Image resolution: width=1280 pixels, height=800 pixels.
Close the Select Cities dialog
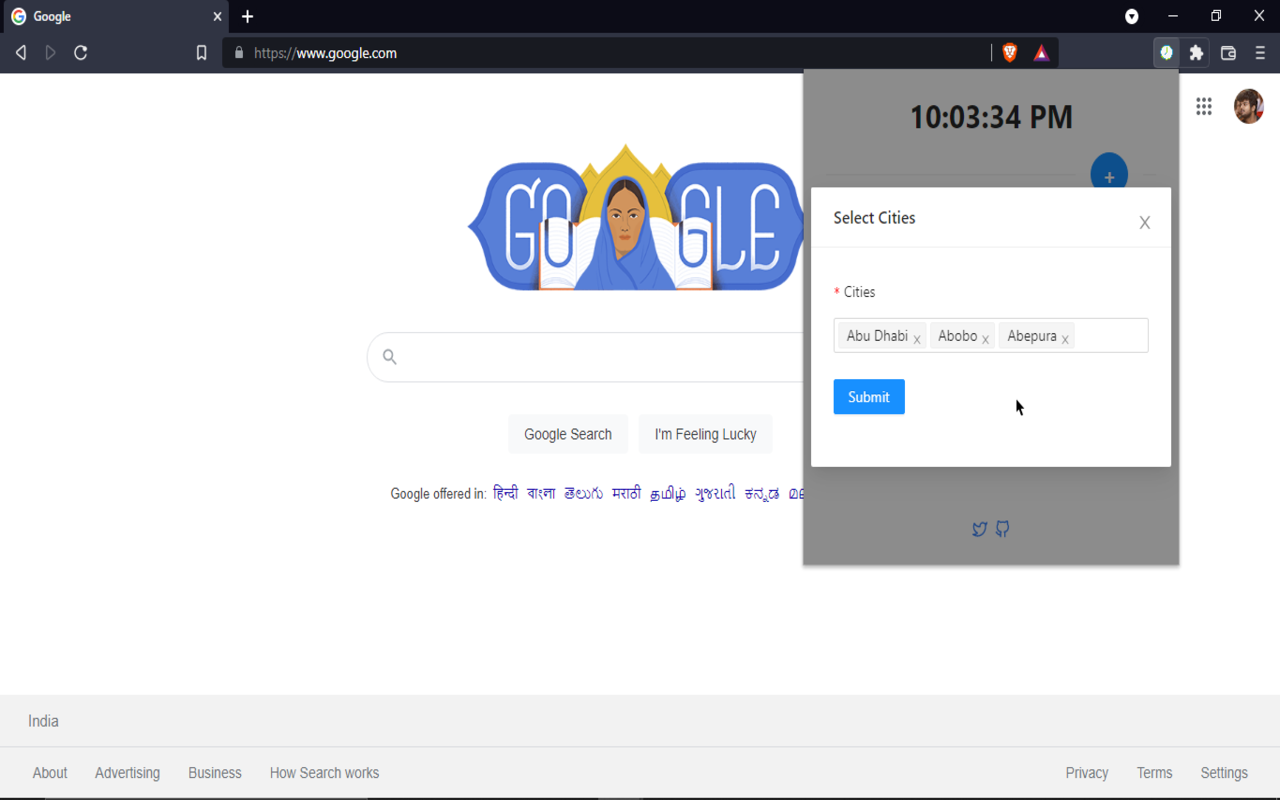pyautogui.click(x=1145, y=222)
